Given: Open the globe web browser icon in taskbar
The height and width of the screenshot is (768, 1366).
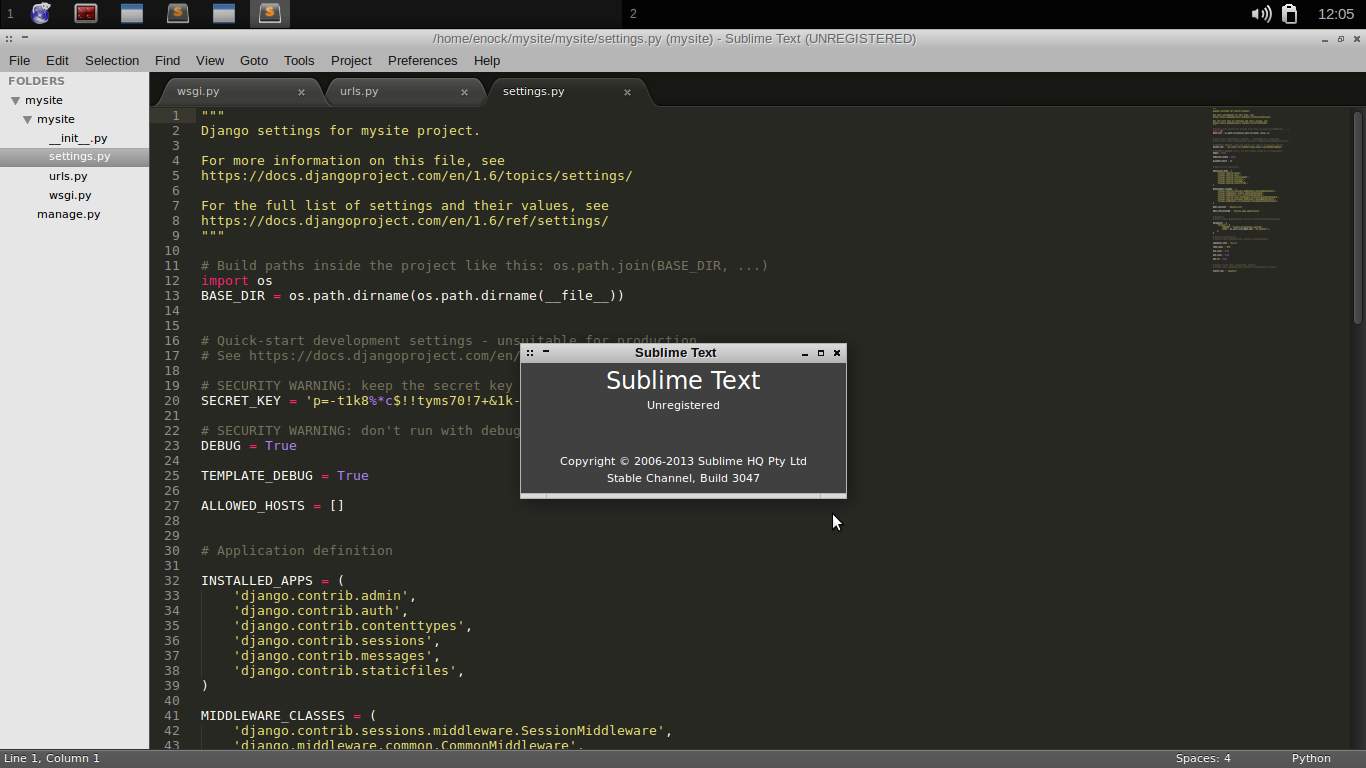Looking at the screenshot, I should (41, 13).
